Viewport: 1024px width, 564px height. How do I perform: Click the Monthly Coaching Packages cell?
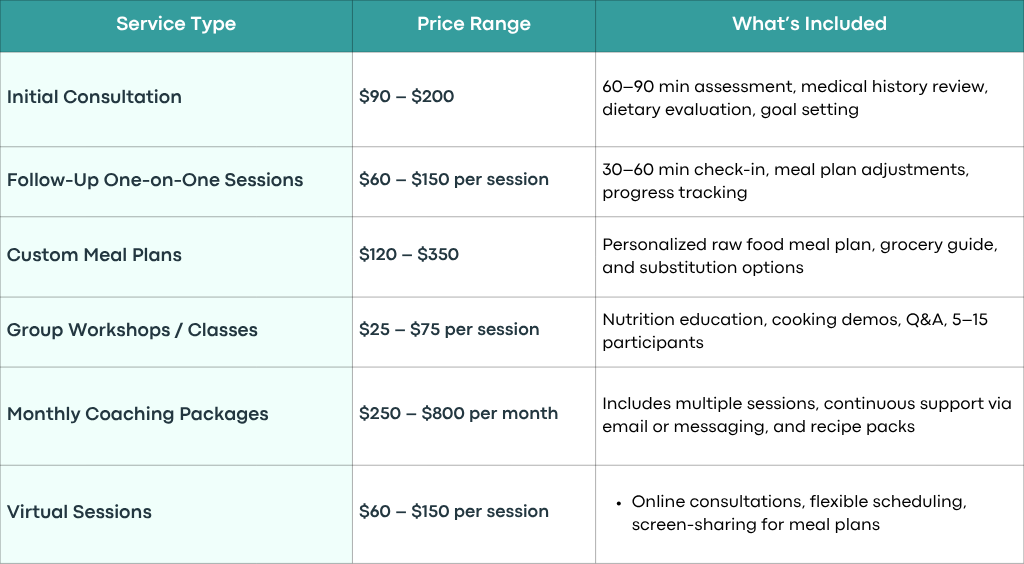pos(176,416)
